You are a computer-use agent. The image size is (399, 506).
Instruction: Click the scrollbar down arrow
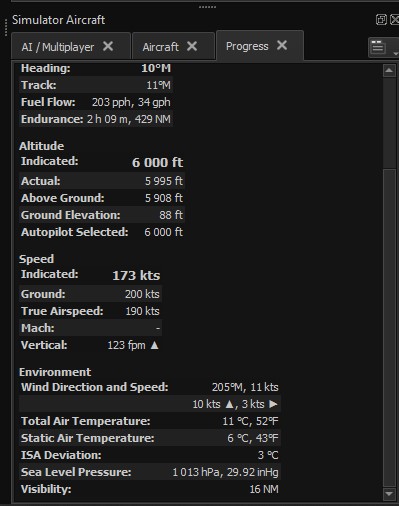tap(389, 494)
